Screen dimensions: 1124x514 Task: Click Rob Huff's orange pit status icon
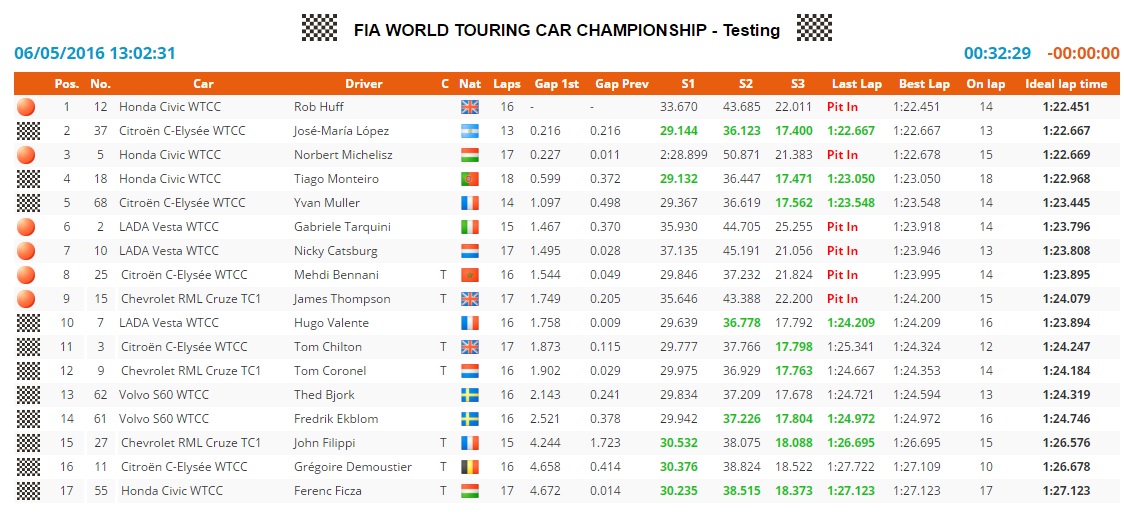tap(27, 107)
